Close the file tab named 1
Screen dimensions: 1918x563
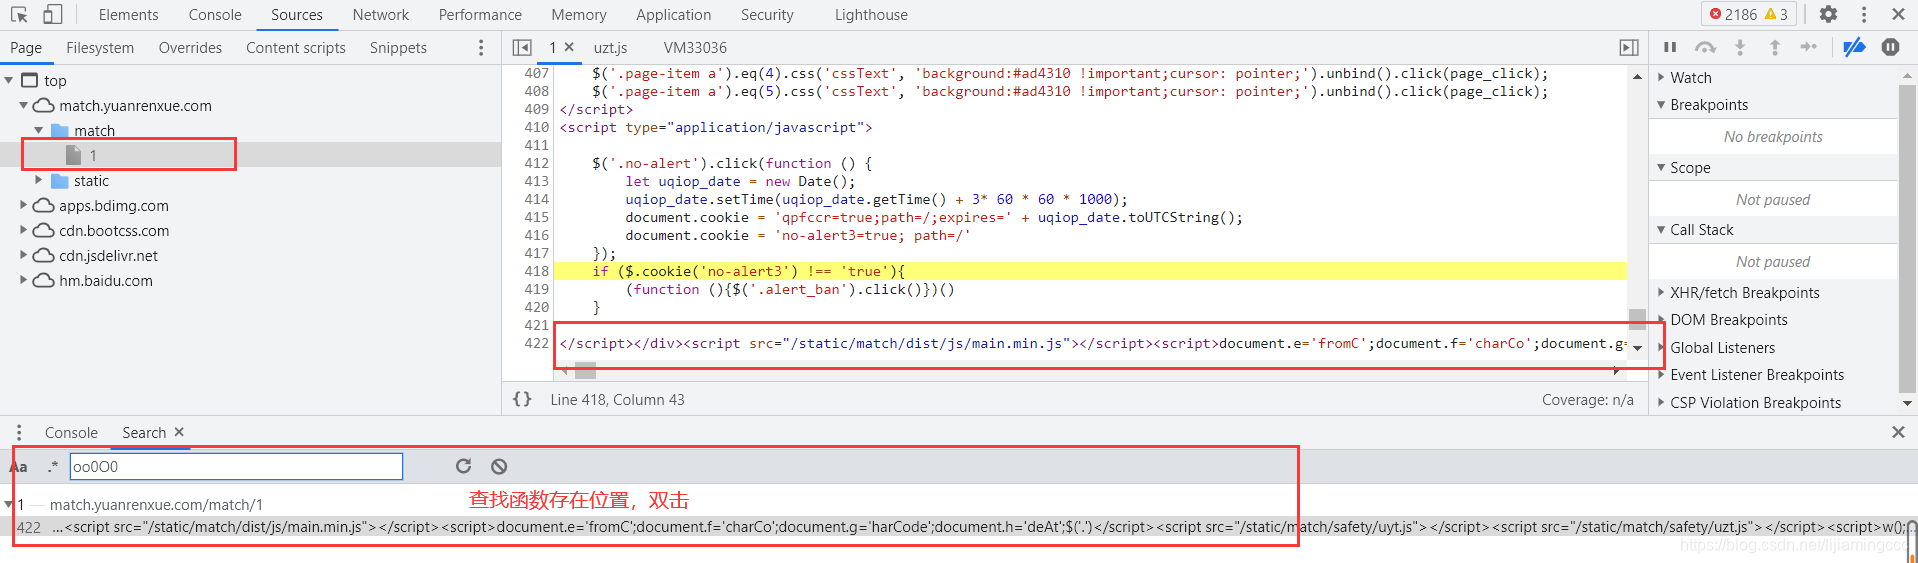coord(569,47)
